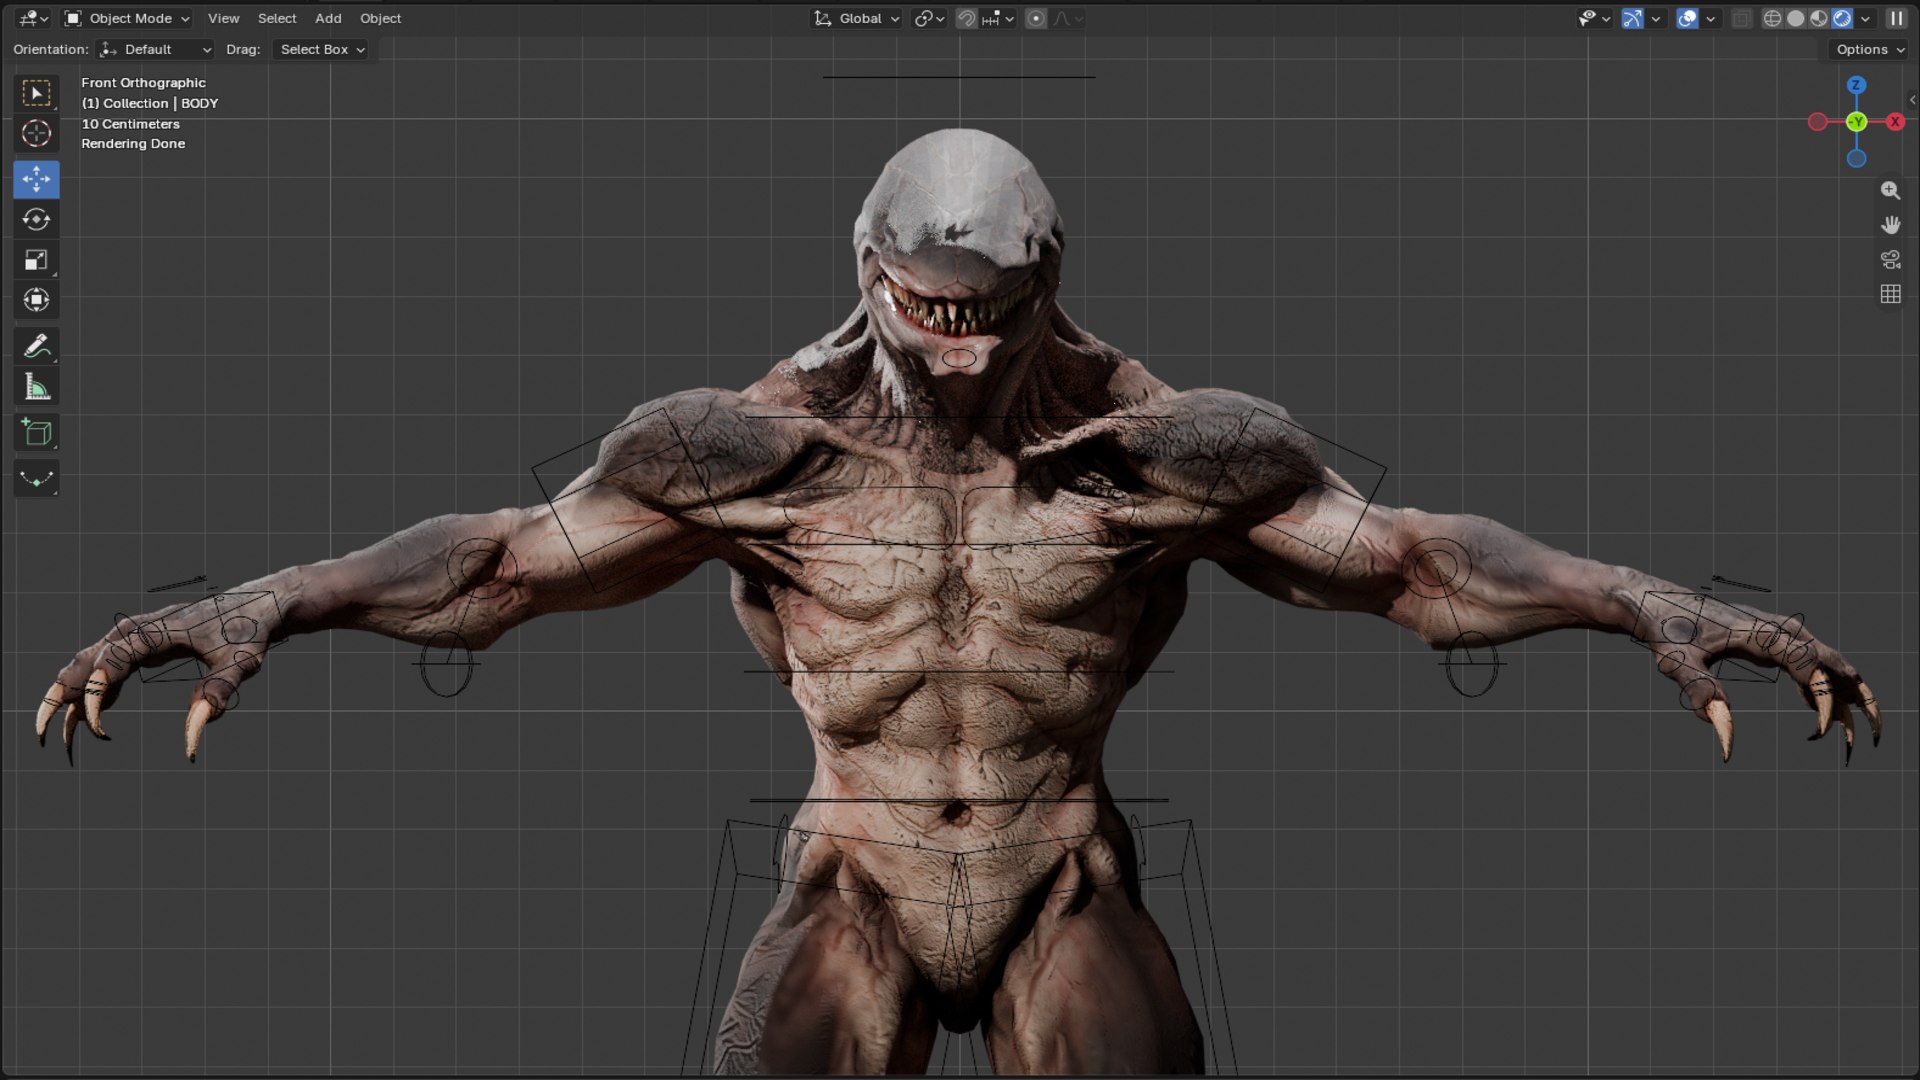Viewport: 1920px width, 1080px height.
Task: Open the snapping options dropdown
Action: coord(998,18)
